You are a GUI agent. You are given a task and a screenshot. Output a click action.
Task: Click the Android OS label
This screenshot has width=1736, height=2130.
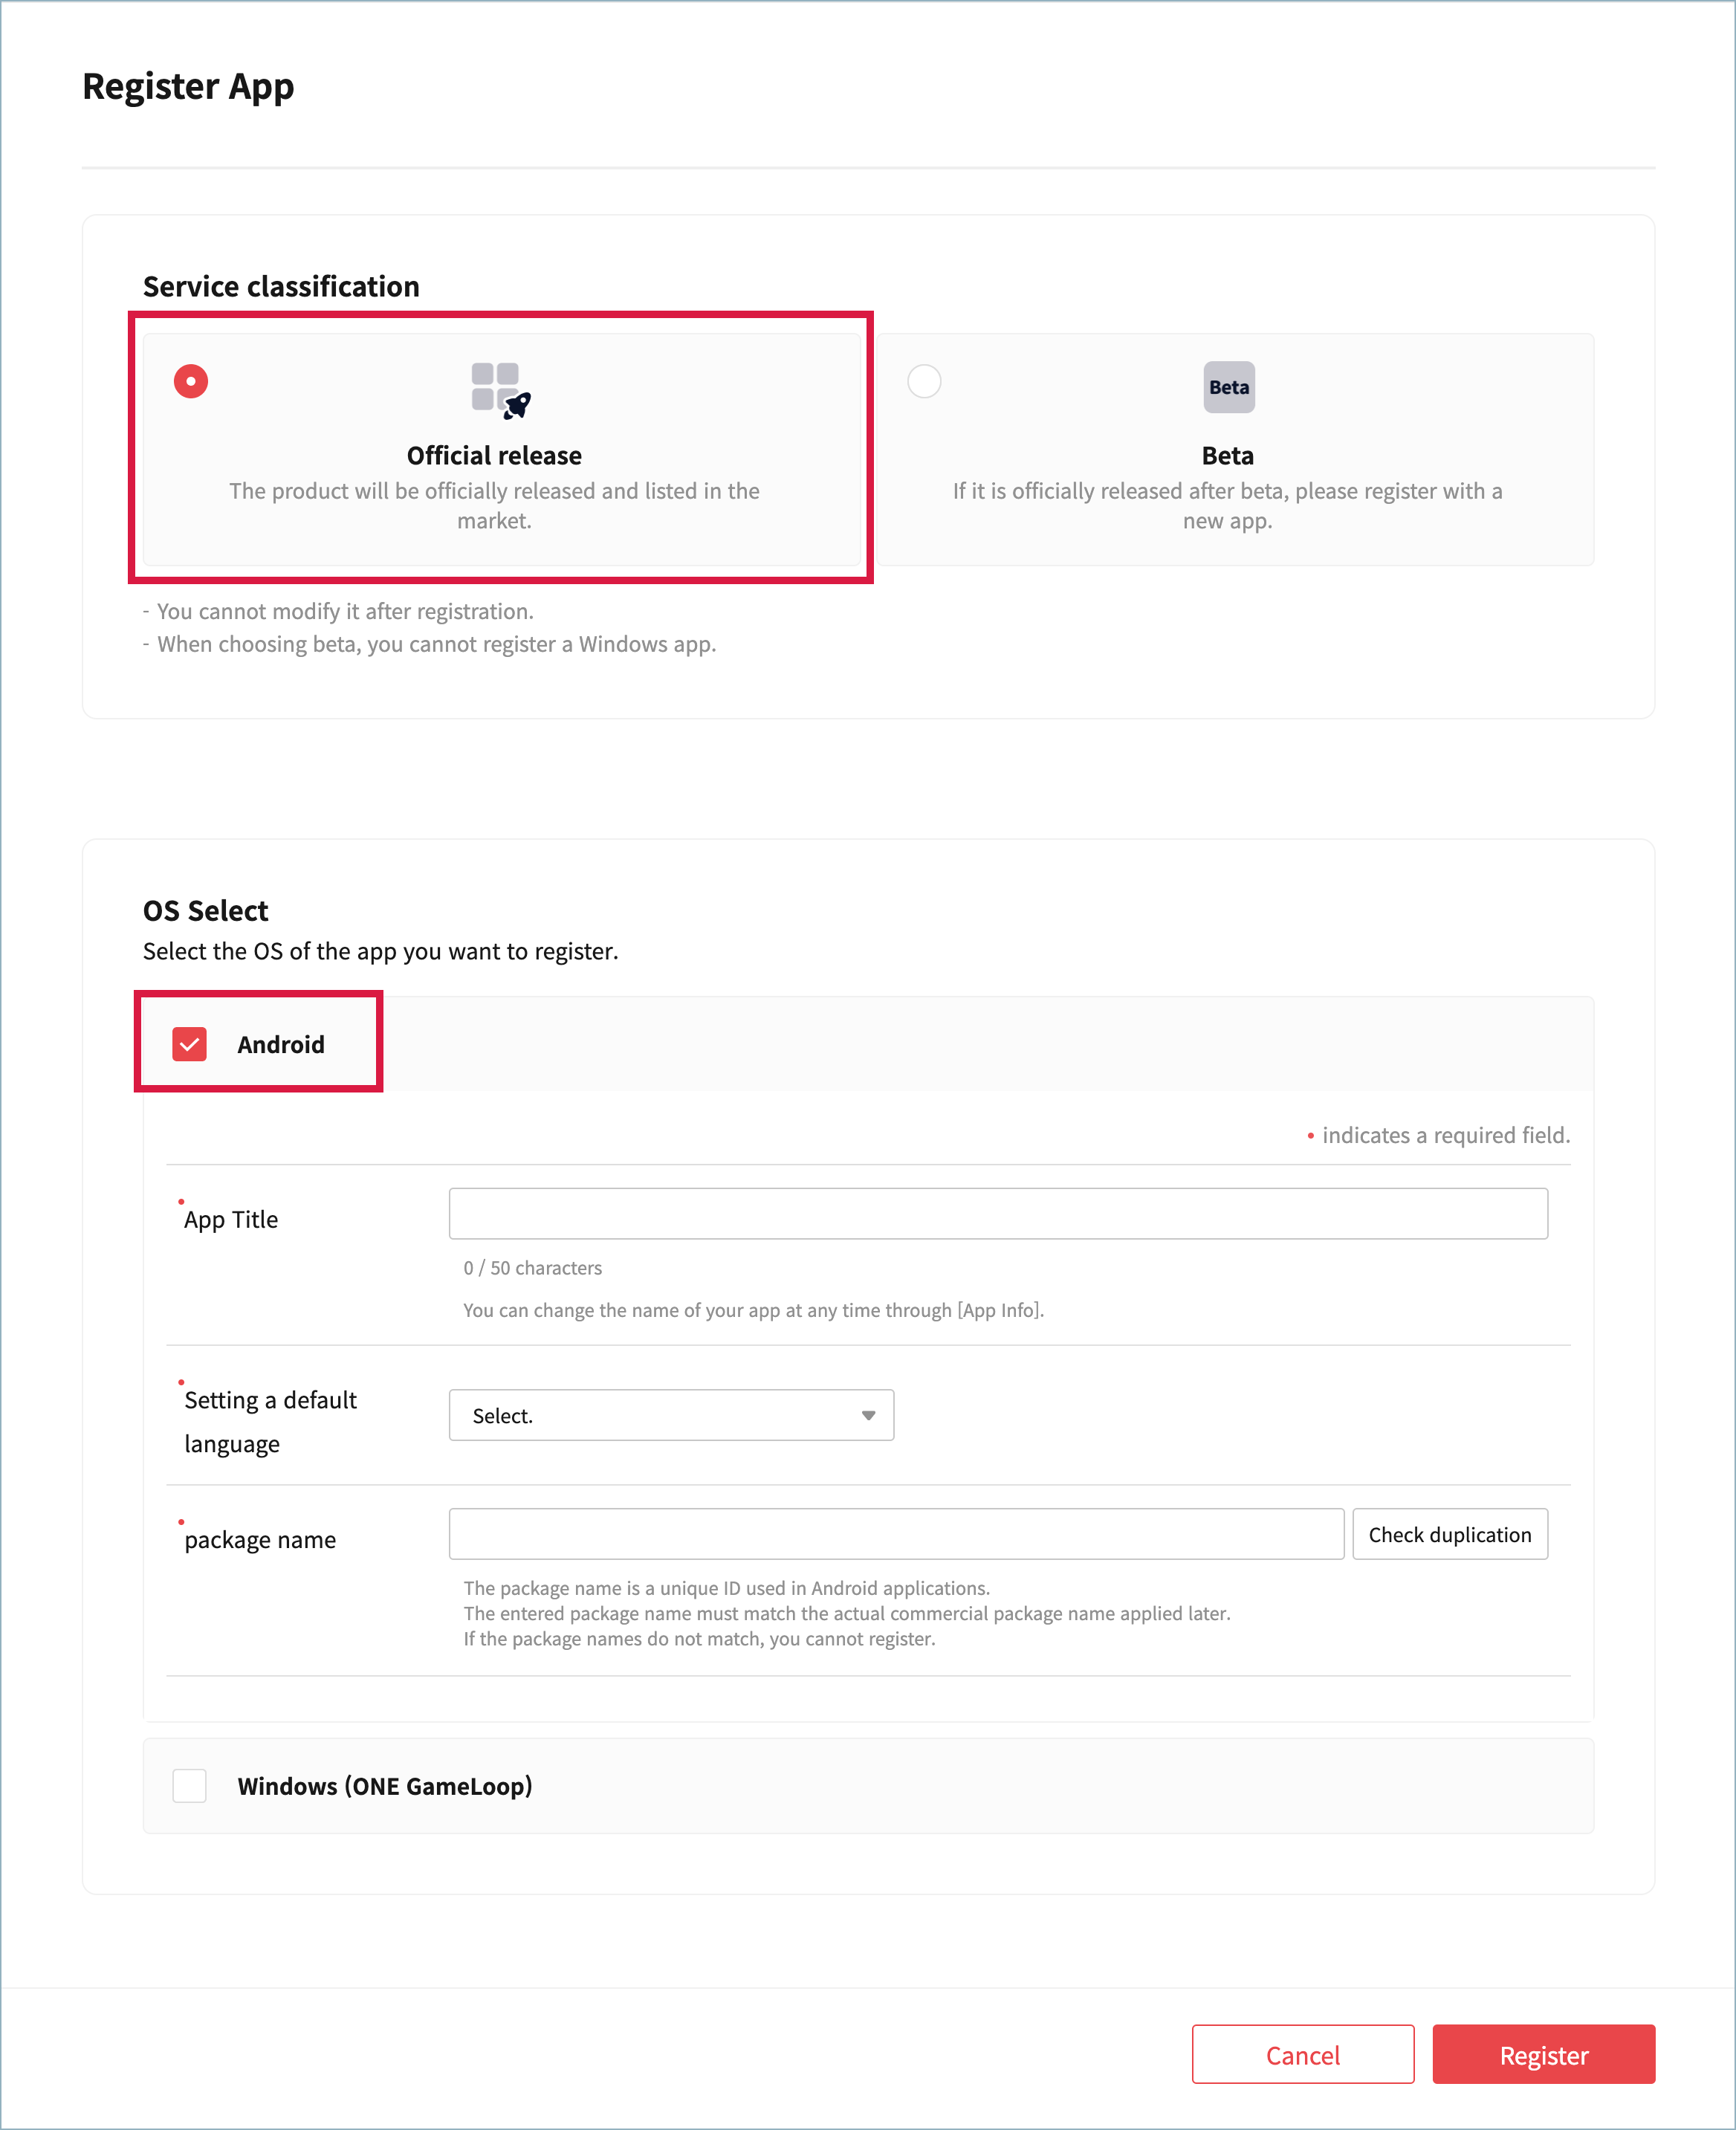coord(281,1044)
